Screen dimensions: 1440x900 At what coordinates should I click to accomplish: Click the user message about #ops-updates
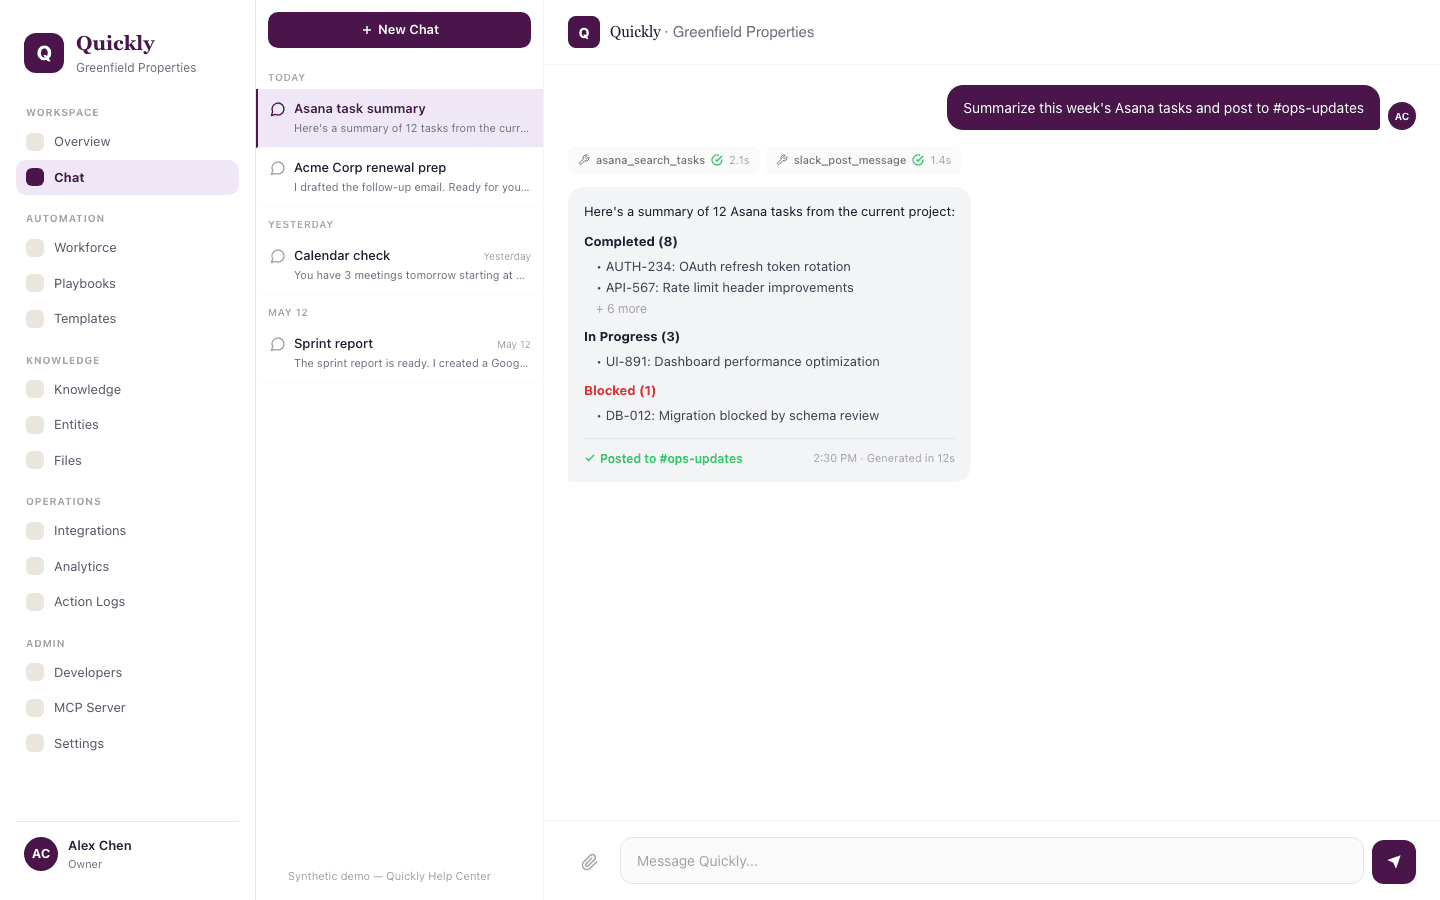click(1163, 108)
